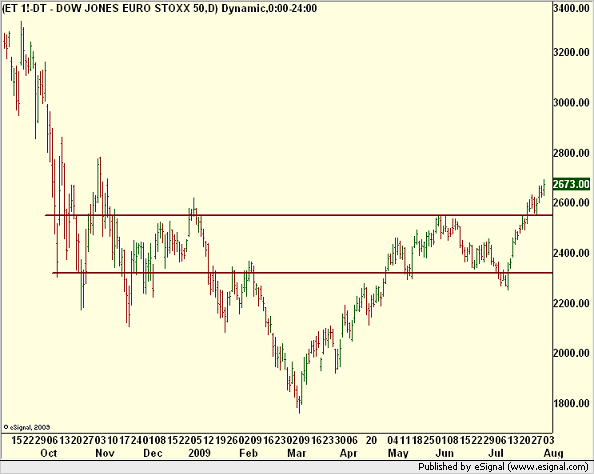Click the eSignal 2009 copyright notice
Screen dimensions: 594x474
pos(27,427)
